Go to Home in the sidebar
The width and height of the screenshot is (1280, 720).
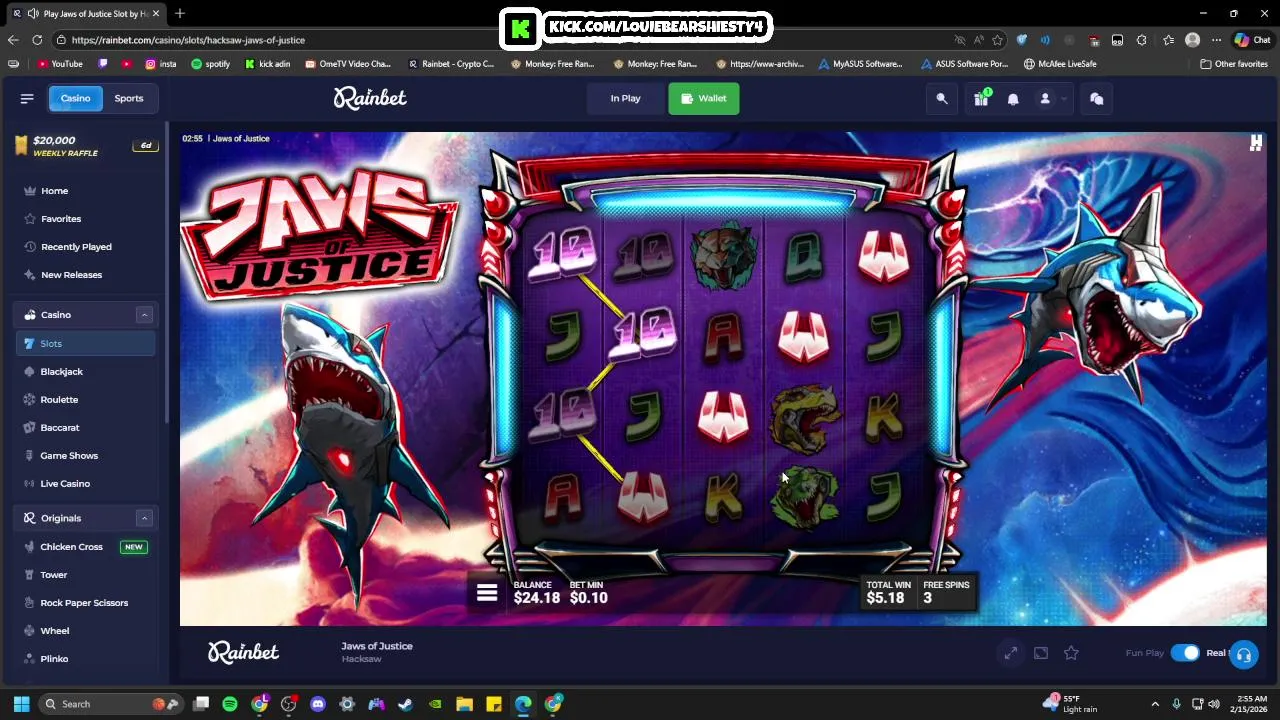[x=85, y=191]
